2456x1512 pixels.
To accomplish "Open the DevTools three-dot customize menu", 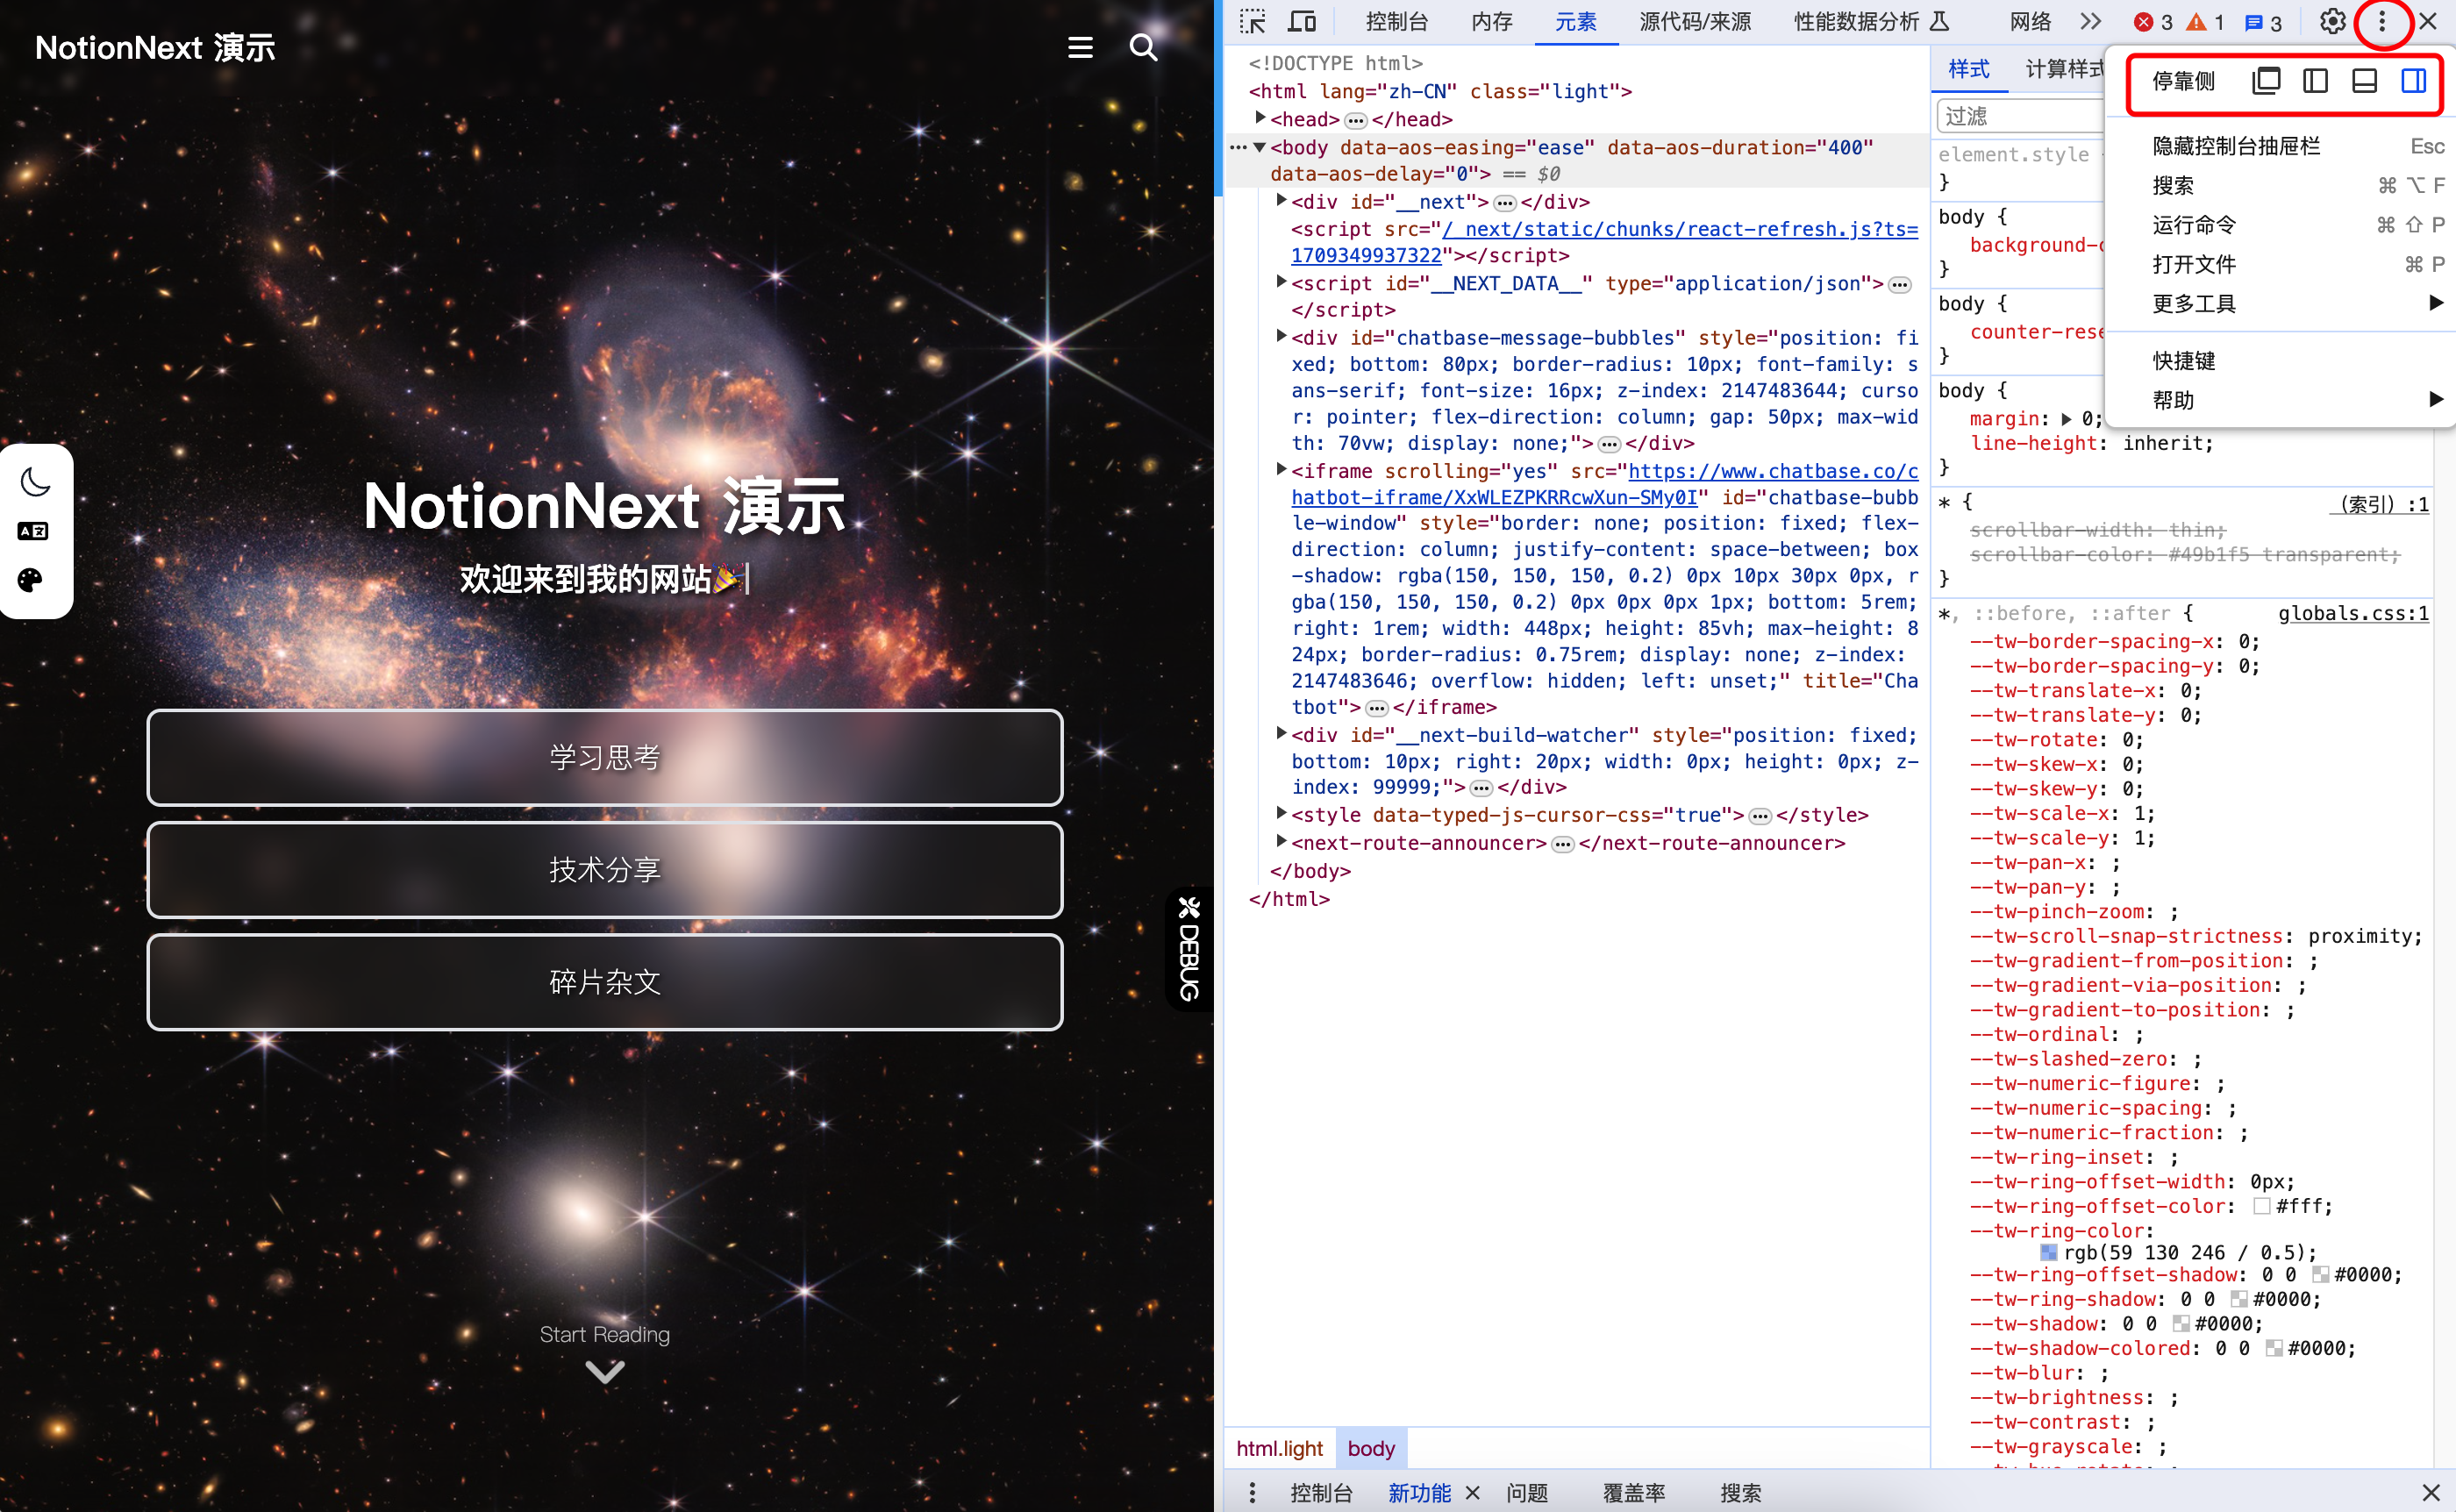I will 2382,22.
